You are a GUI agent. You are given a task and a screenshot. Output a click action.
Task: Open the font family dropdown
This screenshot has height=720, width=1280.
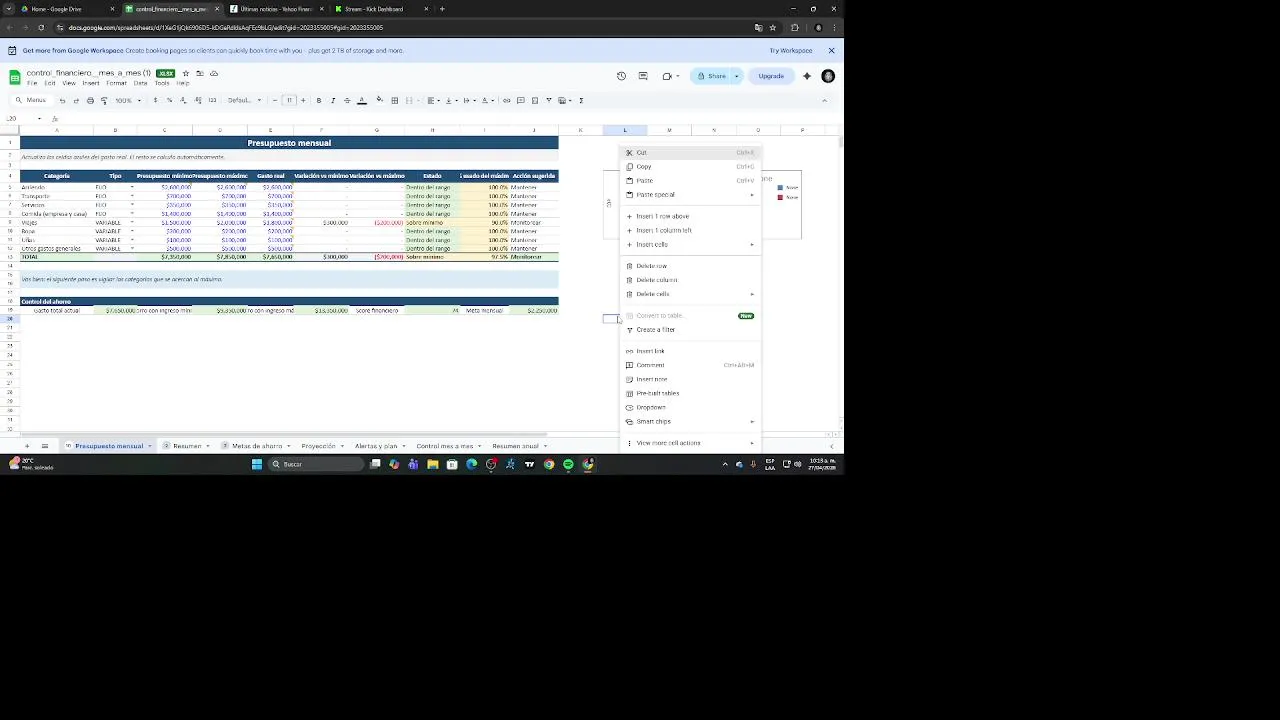pyautogui.click(x=244, y=100)
